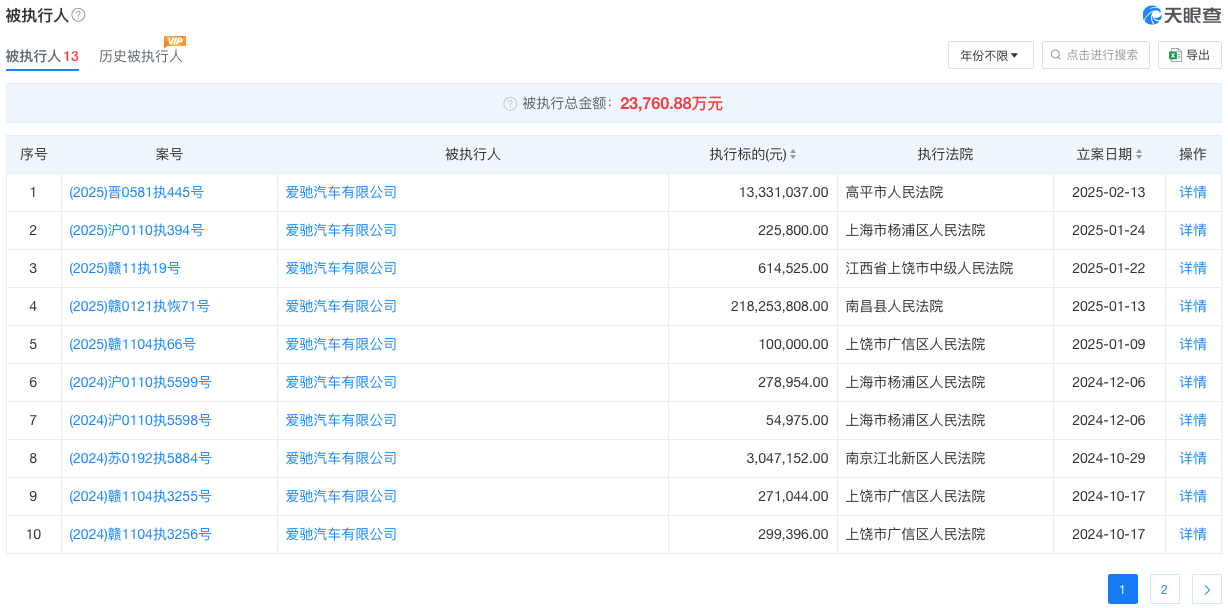
Task: Open case (2024)苏0192执5884号
Action: pyautogui.click(x=140, y=458)
